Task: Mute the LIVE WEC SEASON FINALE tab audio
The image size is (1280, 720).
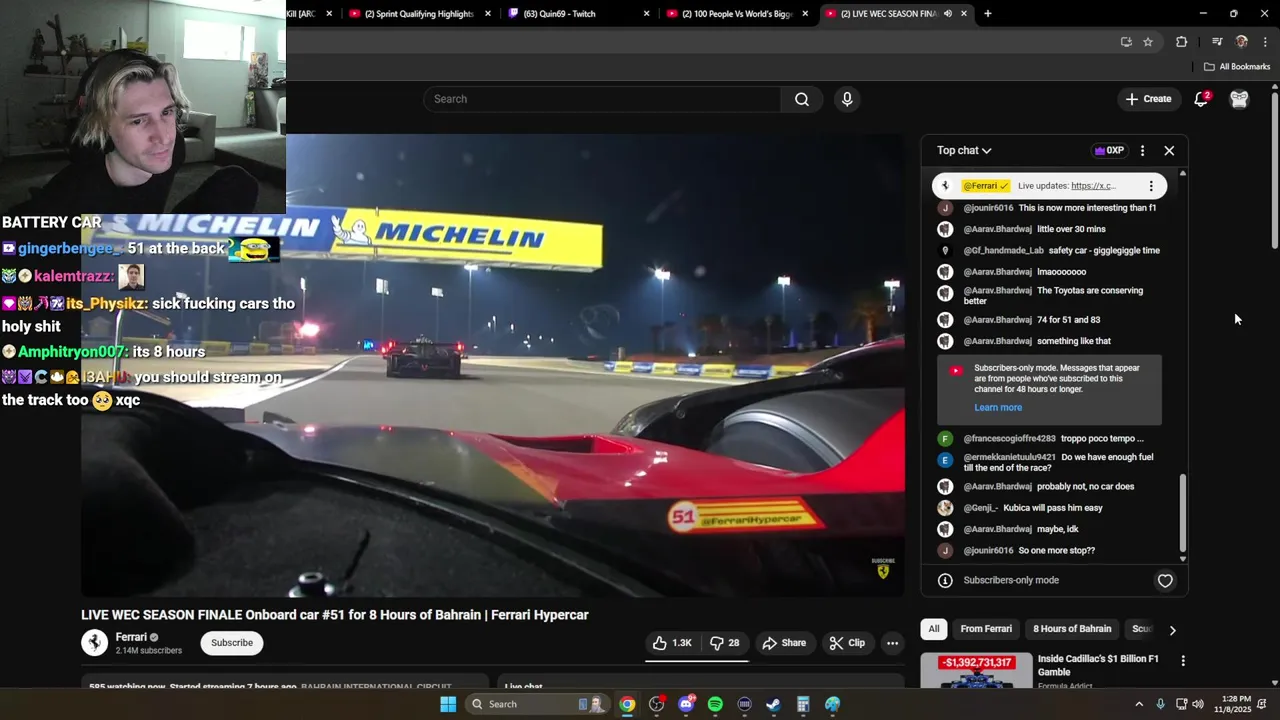Action: point(947,14)
